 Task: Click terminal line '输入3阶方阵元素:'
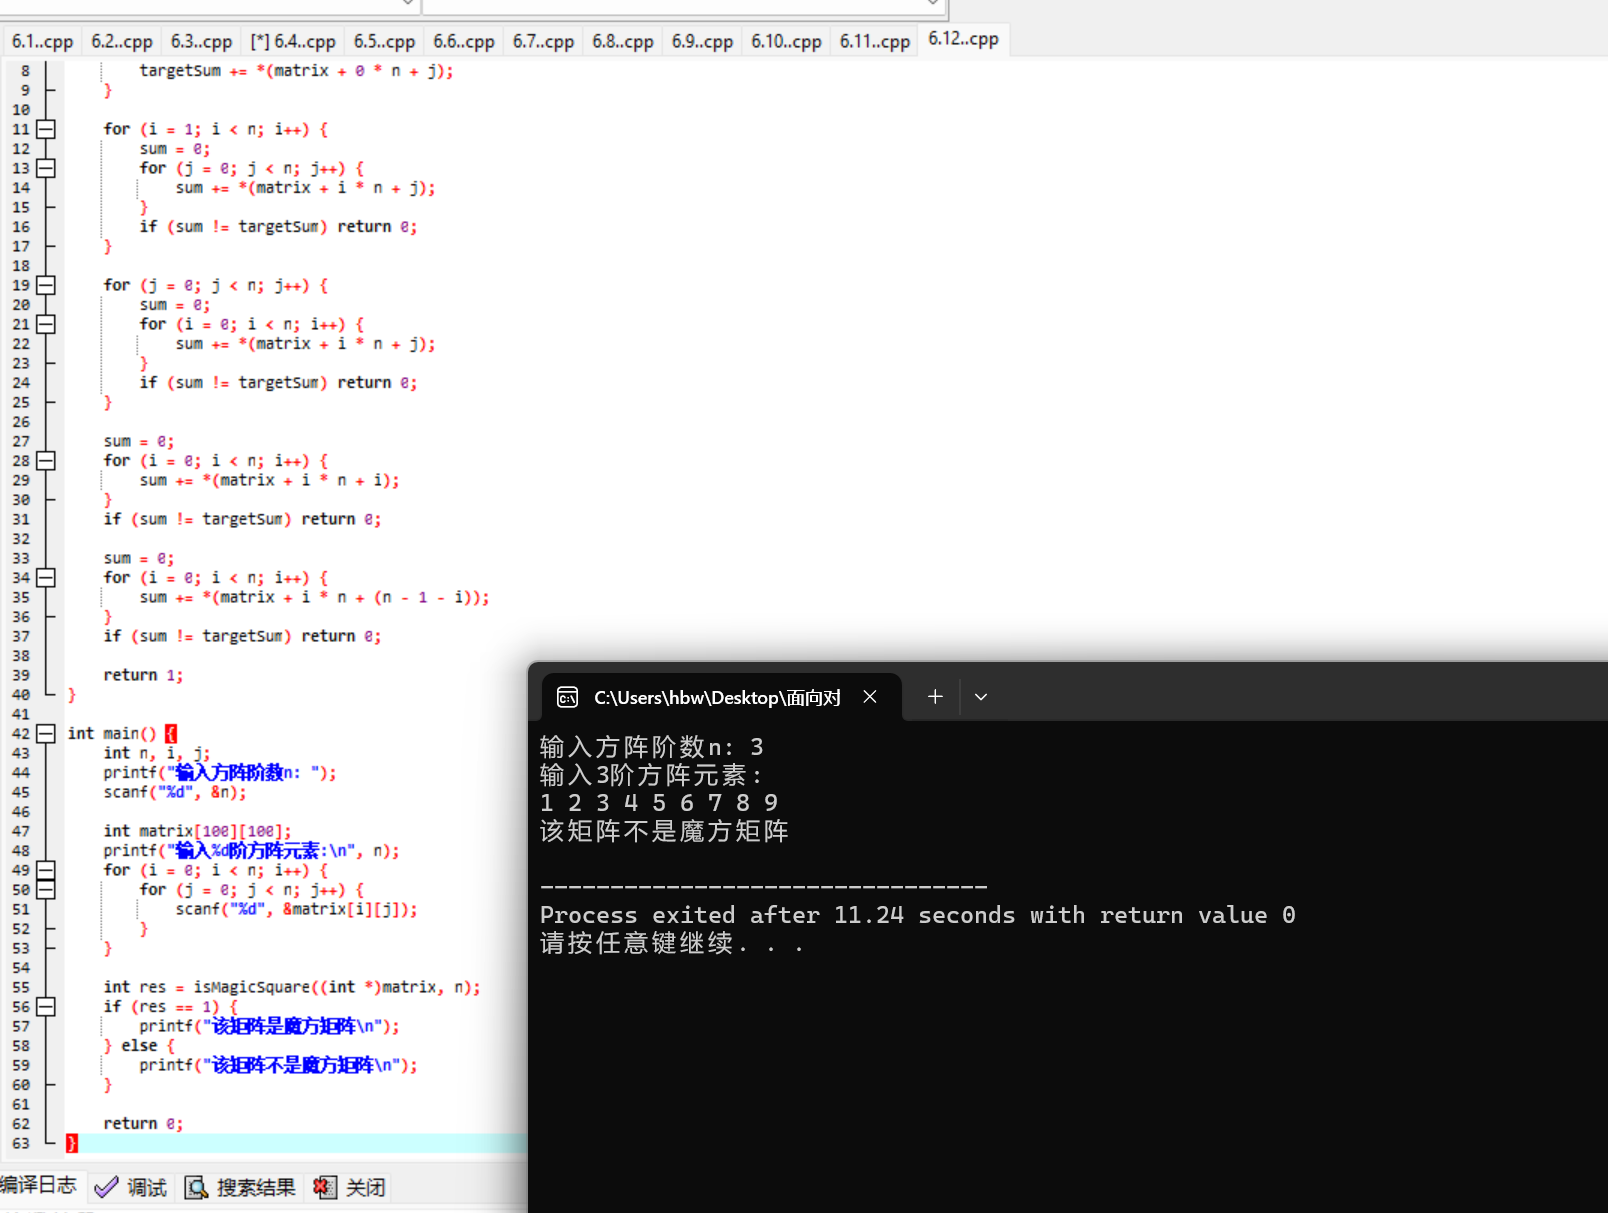pyautogui.click(x=652, y=775)
